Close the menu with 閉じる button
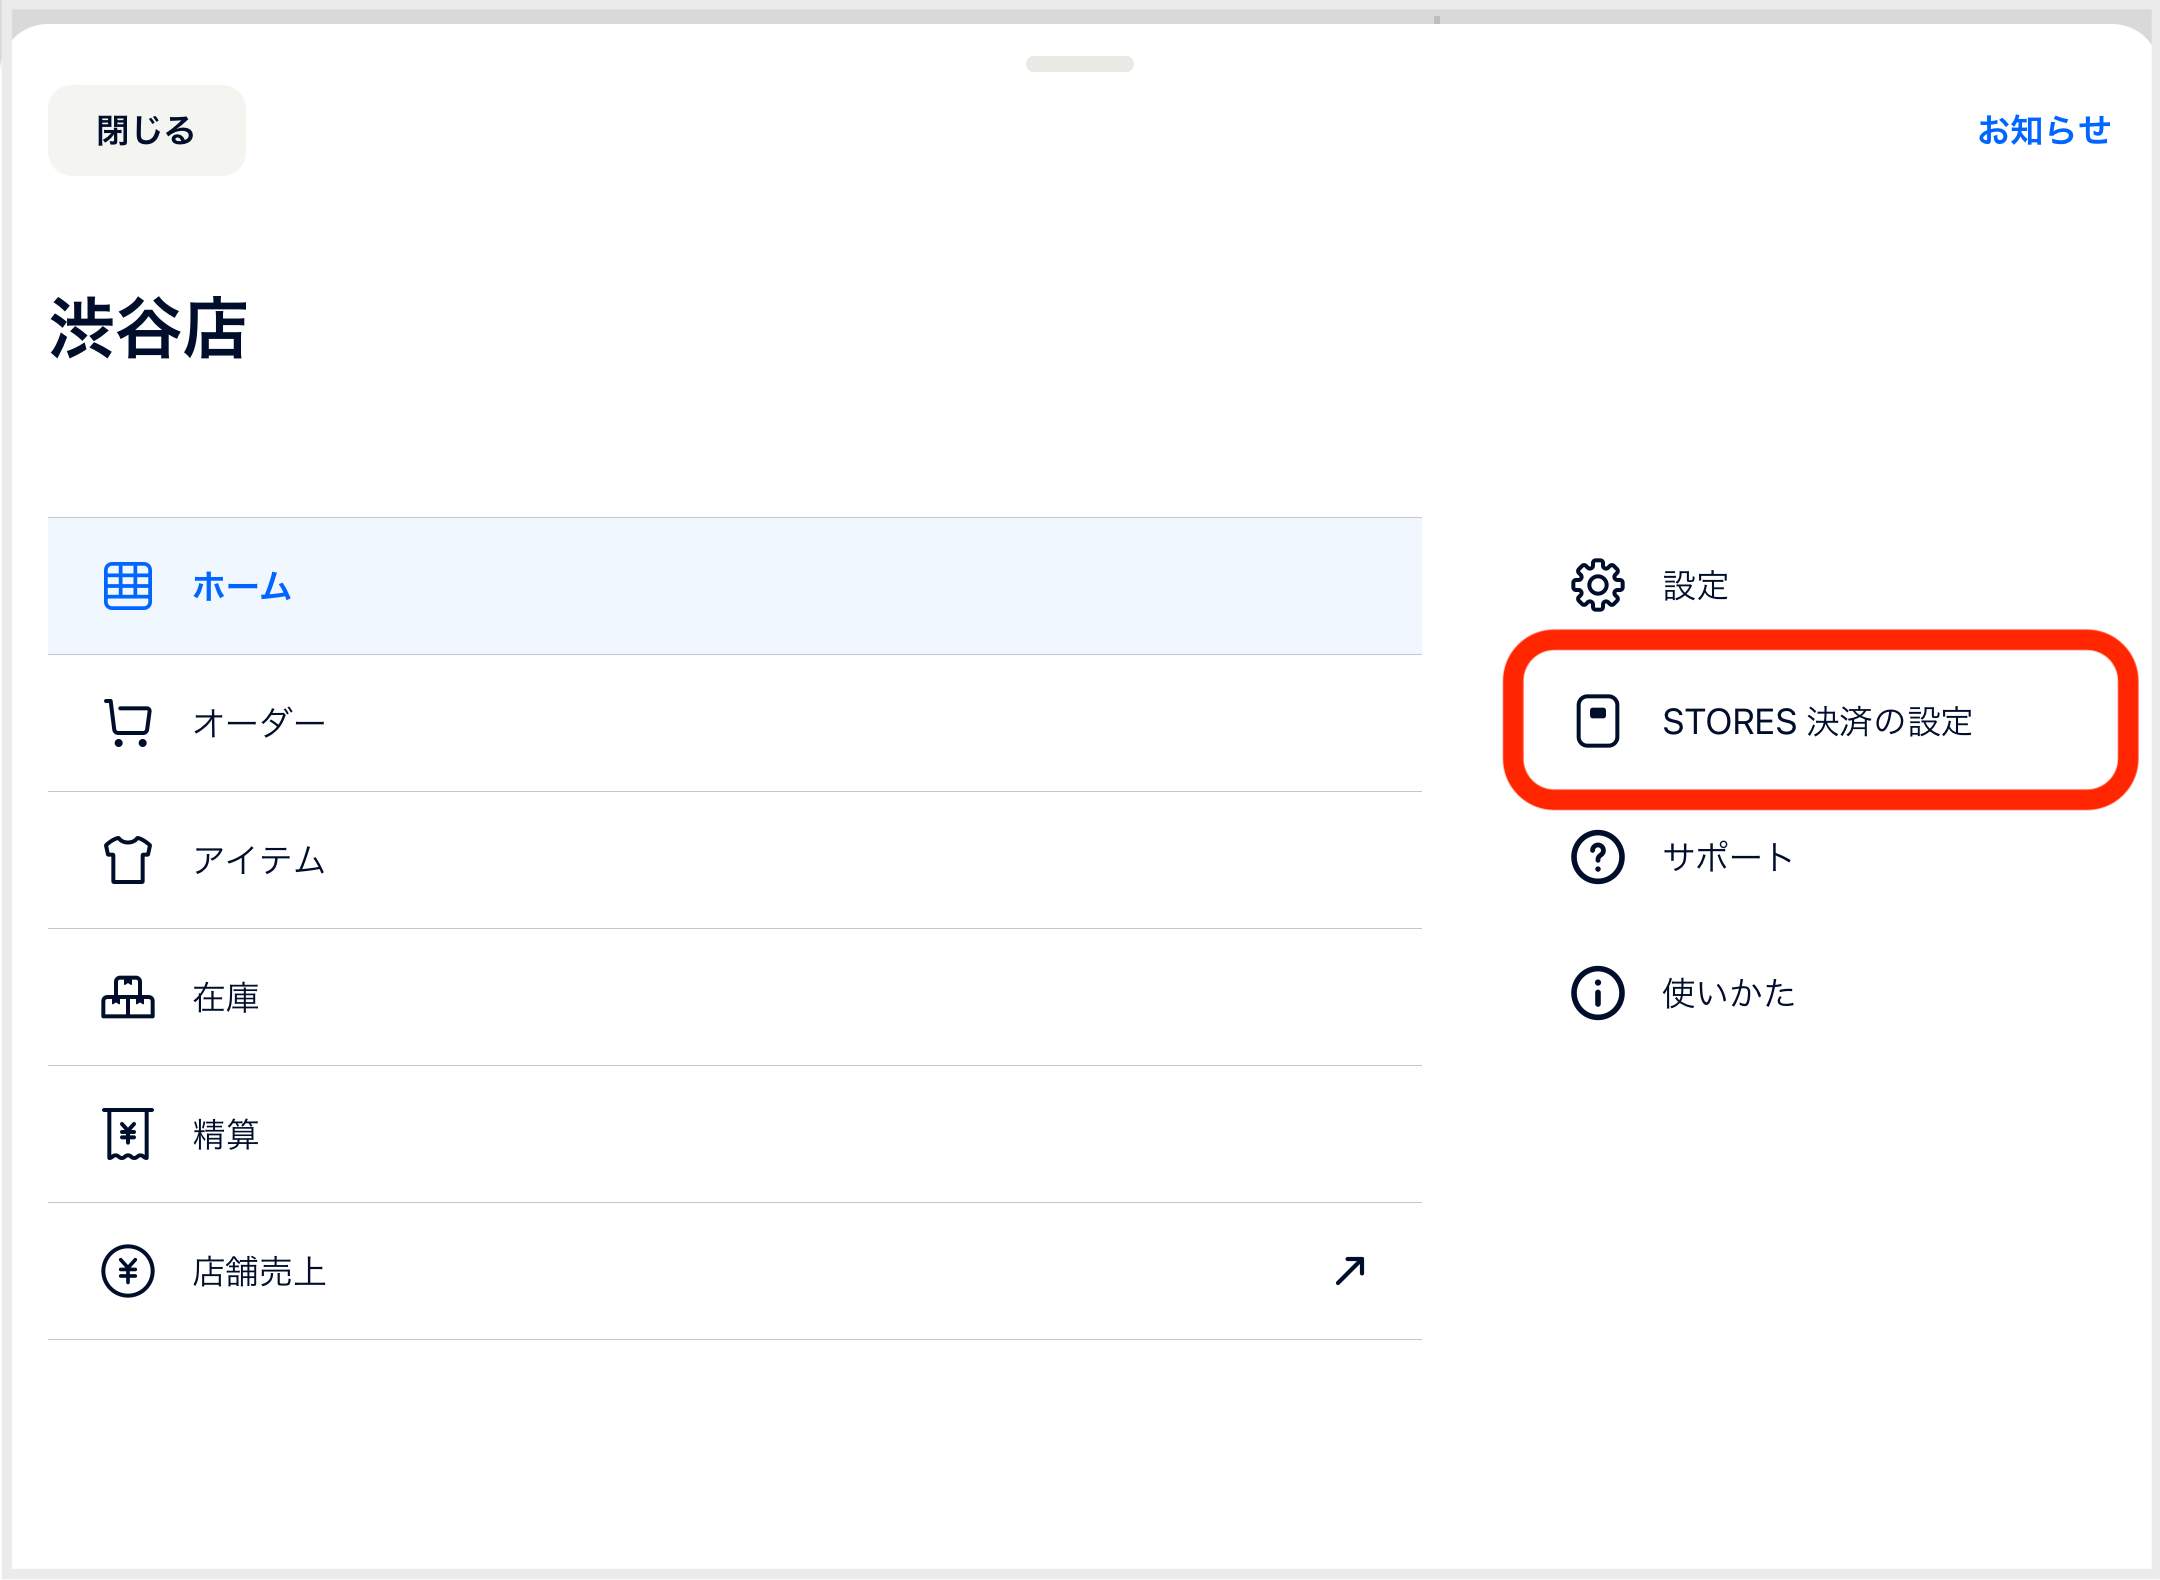Screen dimensions: 2160x1580 (147, 131)
